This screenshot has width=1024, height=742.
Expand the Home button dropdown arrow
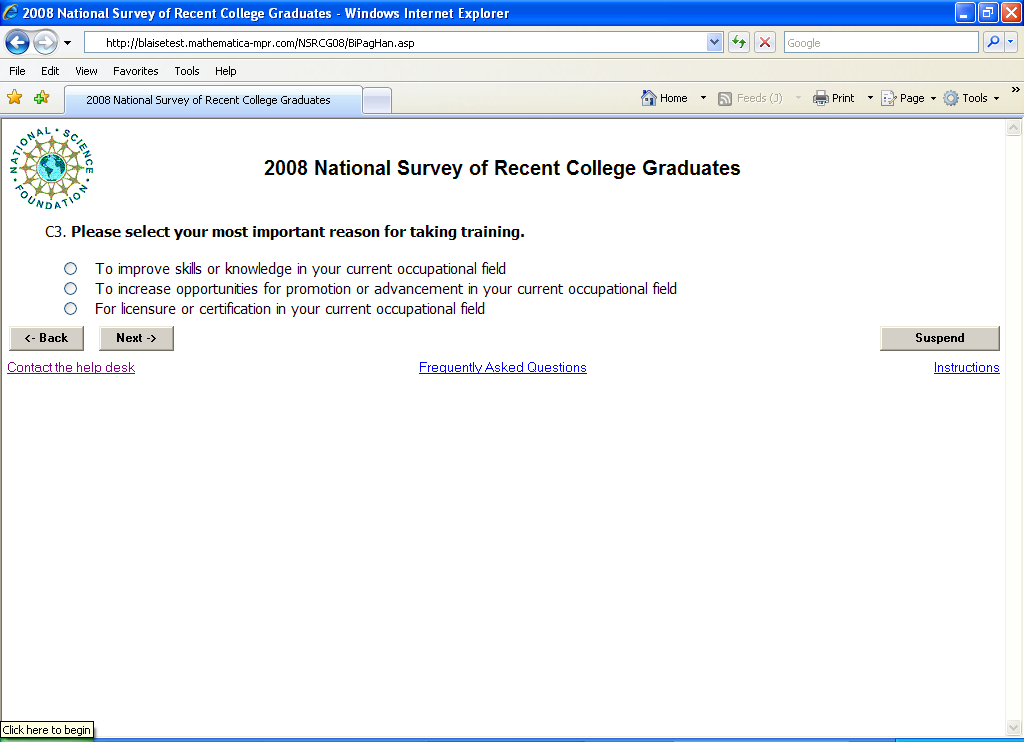point(703,98)
